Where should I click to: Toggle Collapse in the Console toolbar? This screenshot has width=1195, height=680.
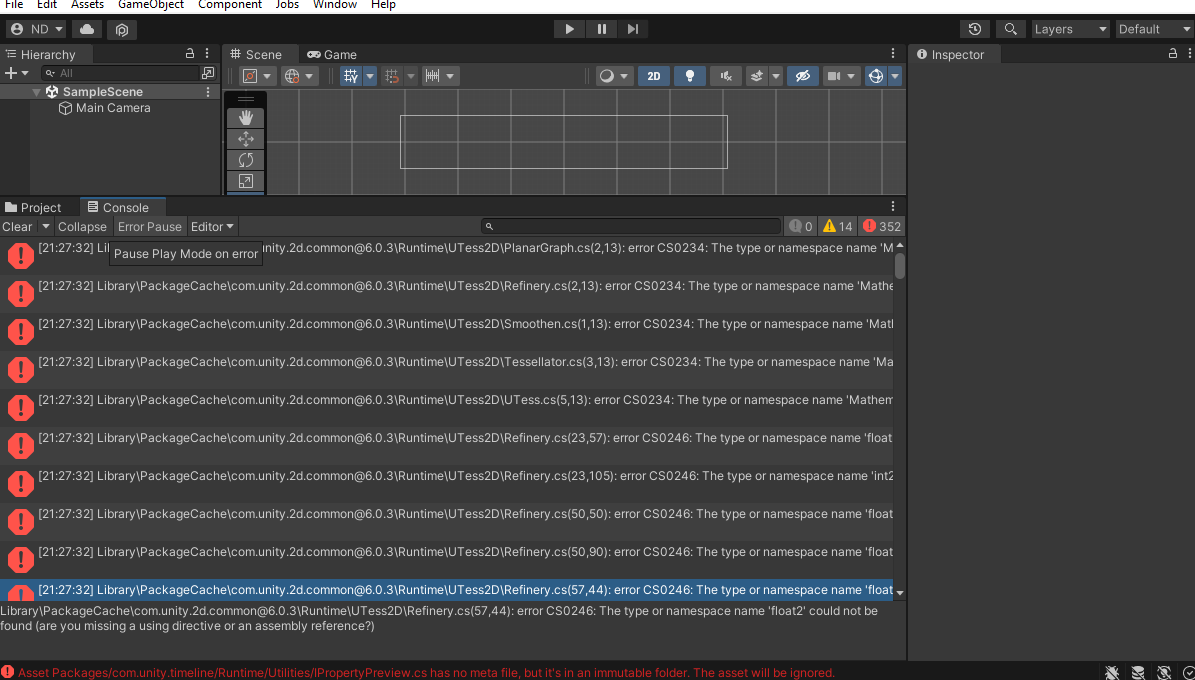(x=82, y=226)
